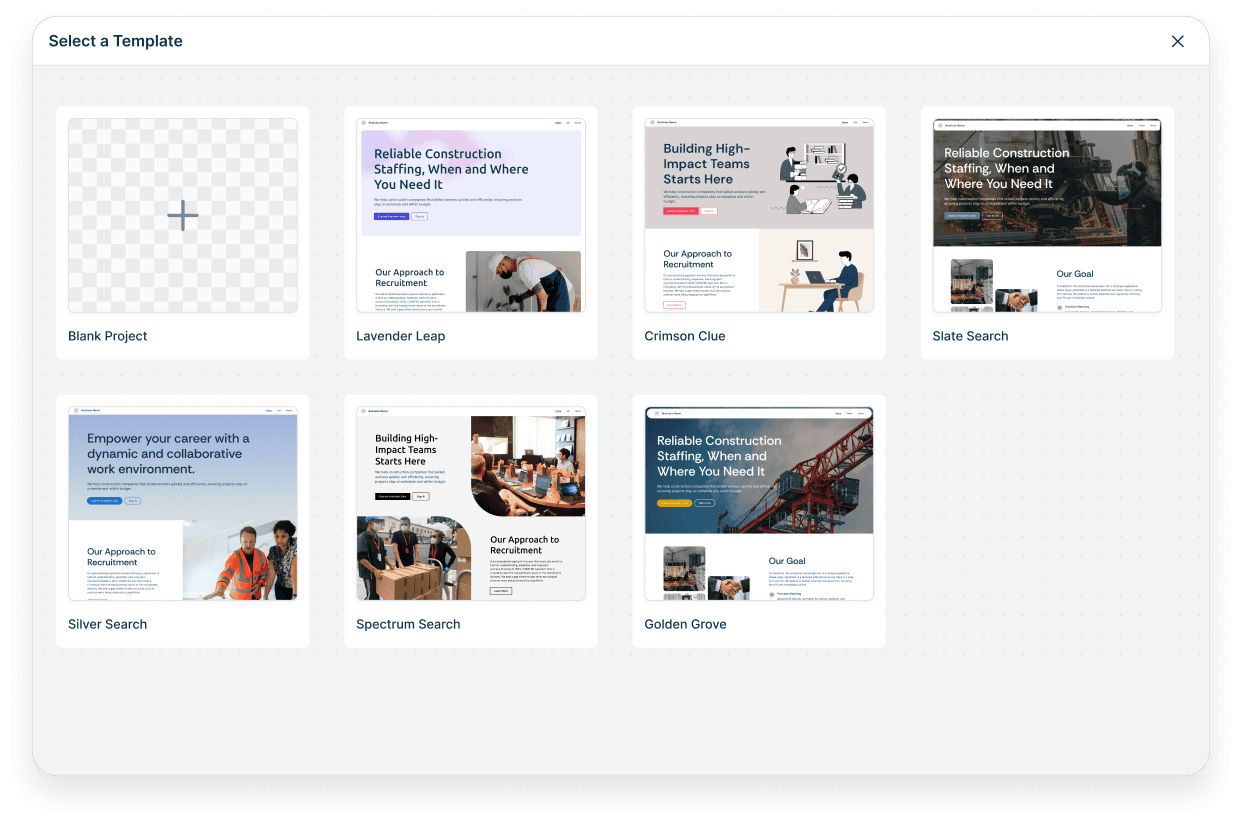Select the Spectrum Search preview image
Viewport: 1242px width, 824px height.
point(471,503)
